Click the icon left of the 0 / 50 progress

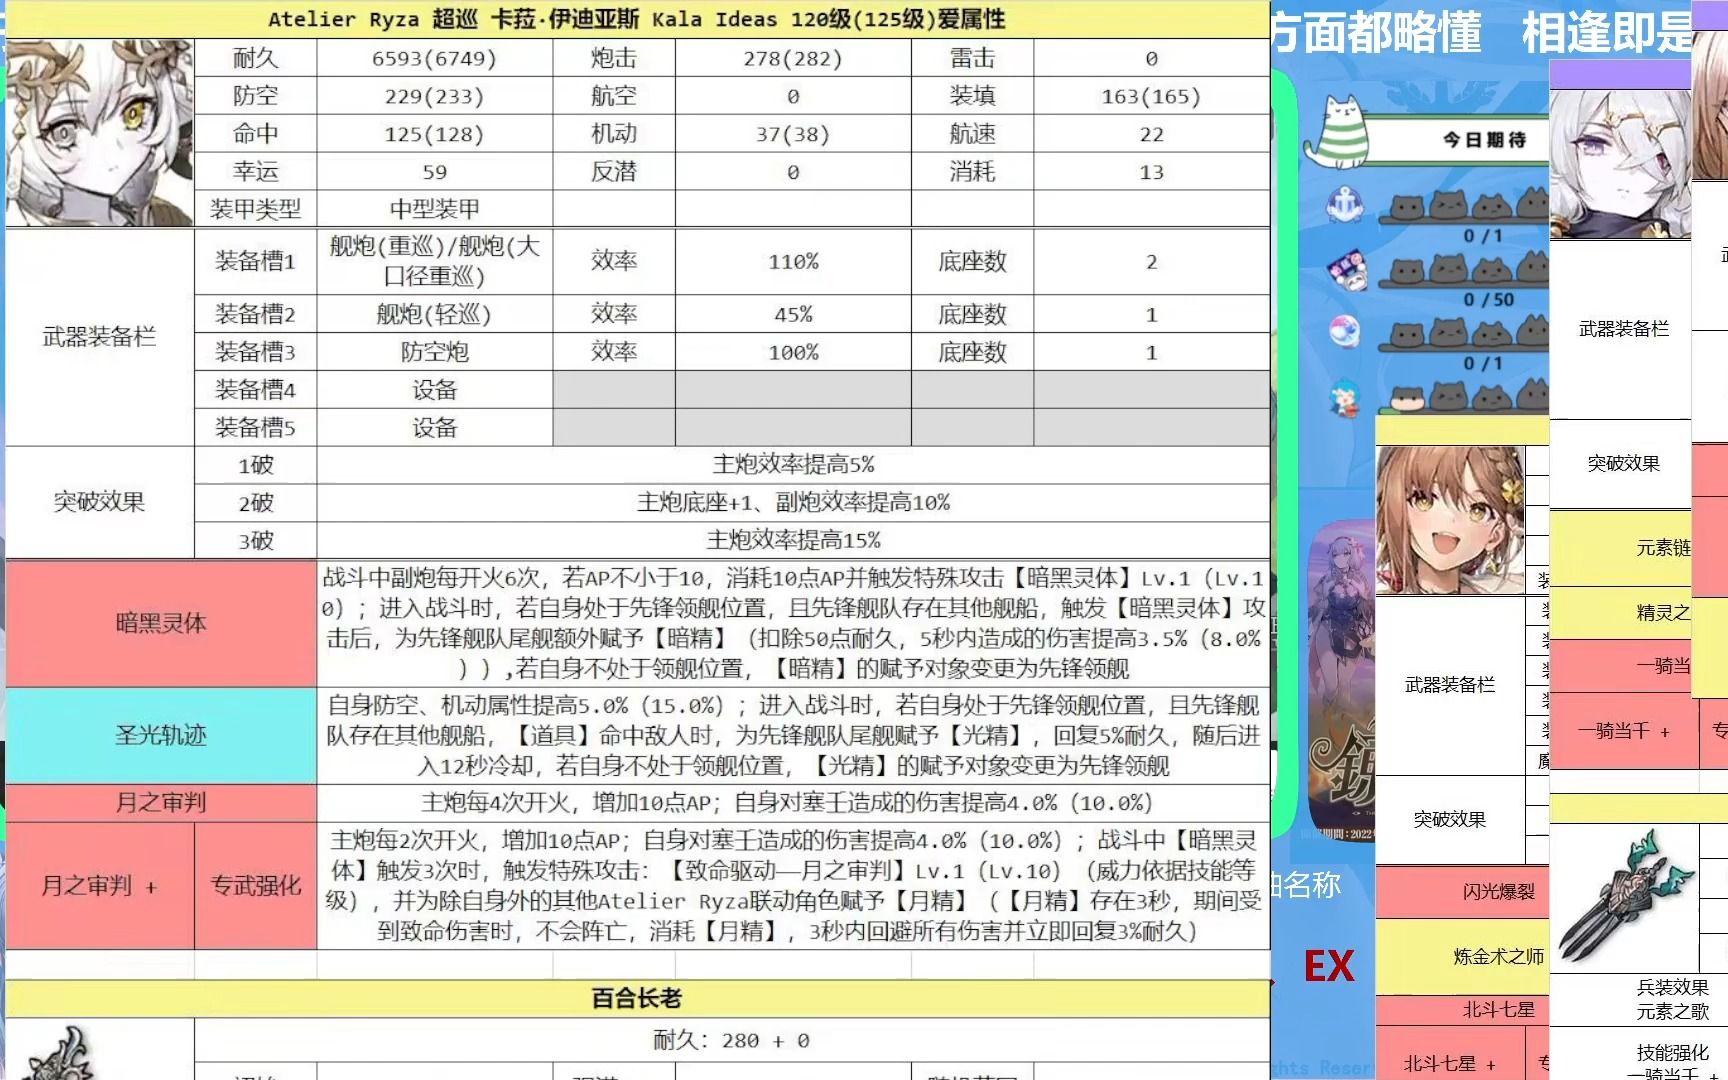point(1346,269)
